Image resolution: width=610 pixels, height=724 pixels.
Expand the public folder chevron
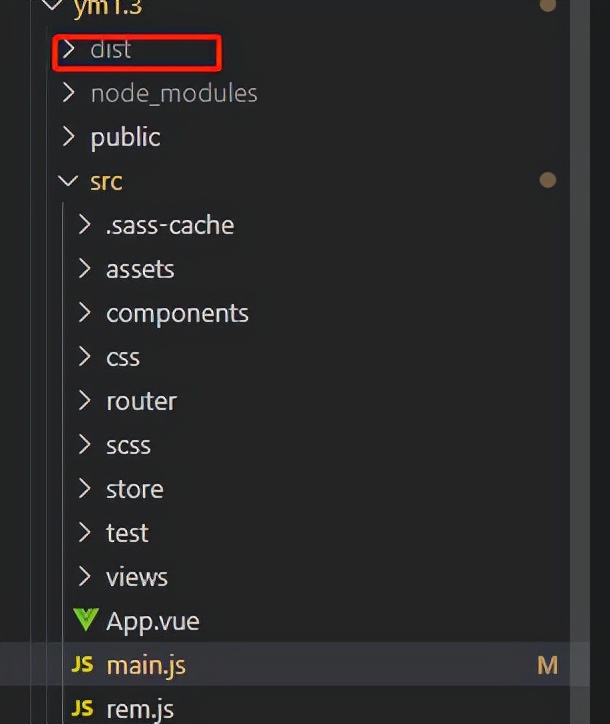tap(68, 137)
